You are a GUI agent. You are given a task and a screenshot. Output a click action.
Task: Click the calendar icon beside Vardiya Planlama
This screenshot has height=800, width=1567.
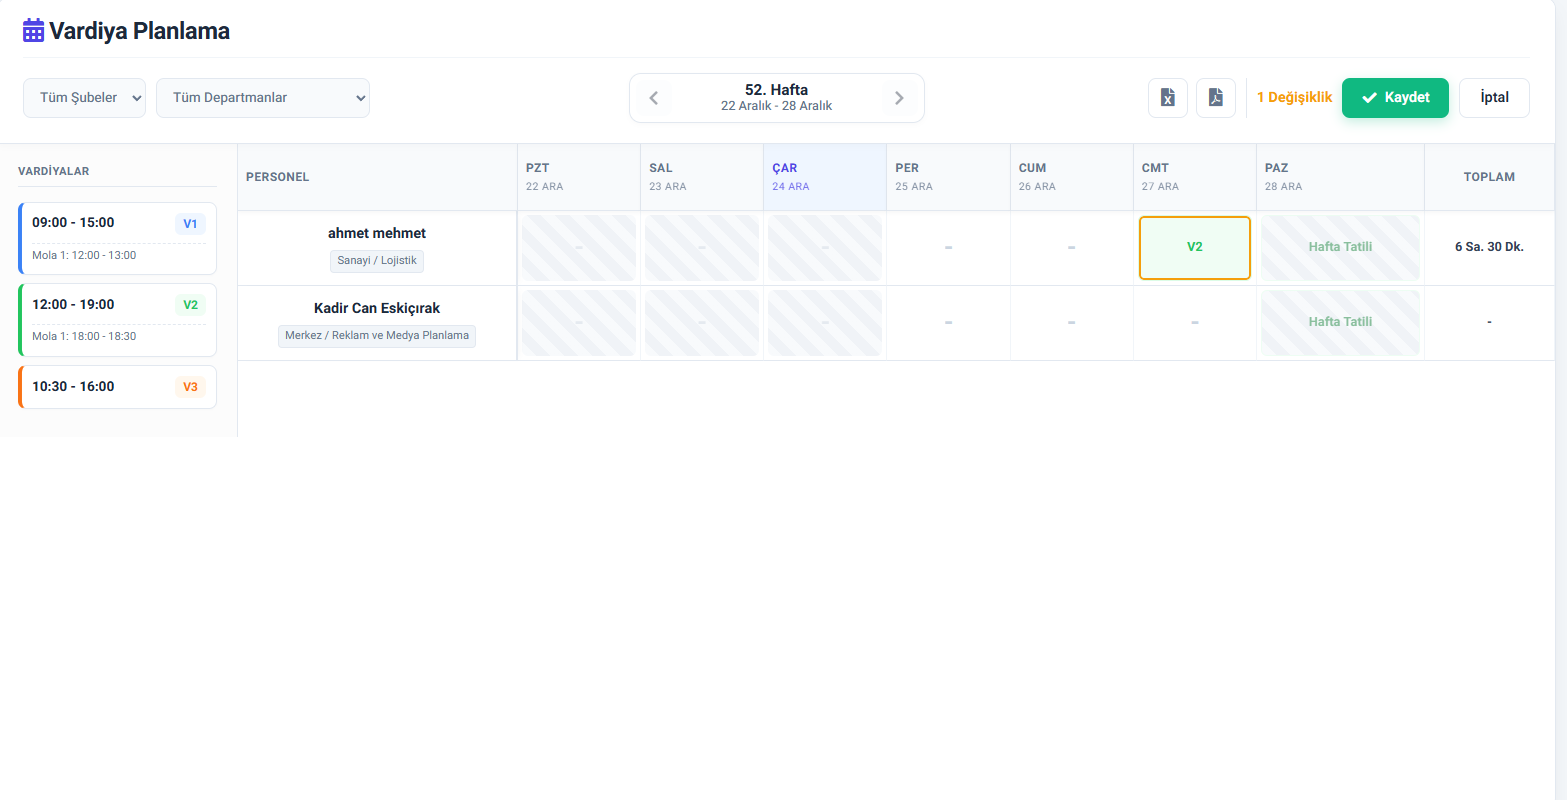coord(33,31)
